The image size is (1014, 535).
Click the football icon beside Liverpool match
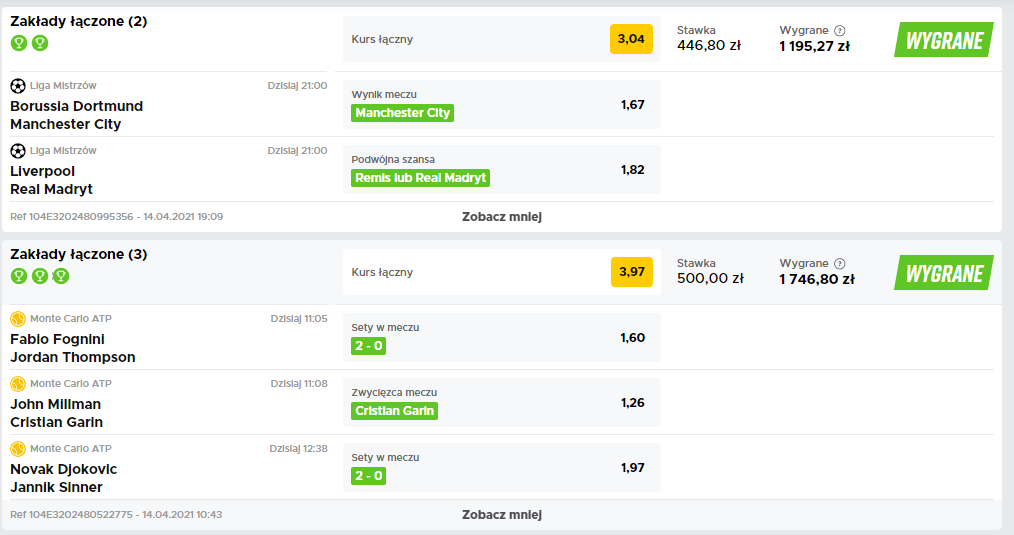pos(18,151)
